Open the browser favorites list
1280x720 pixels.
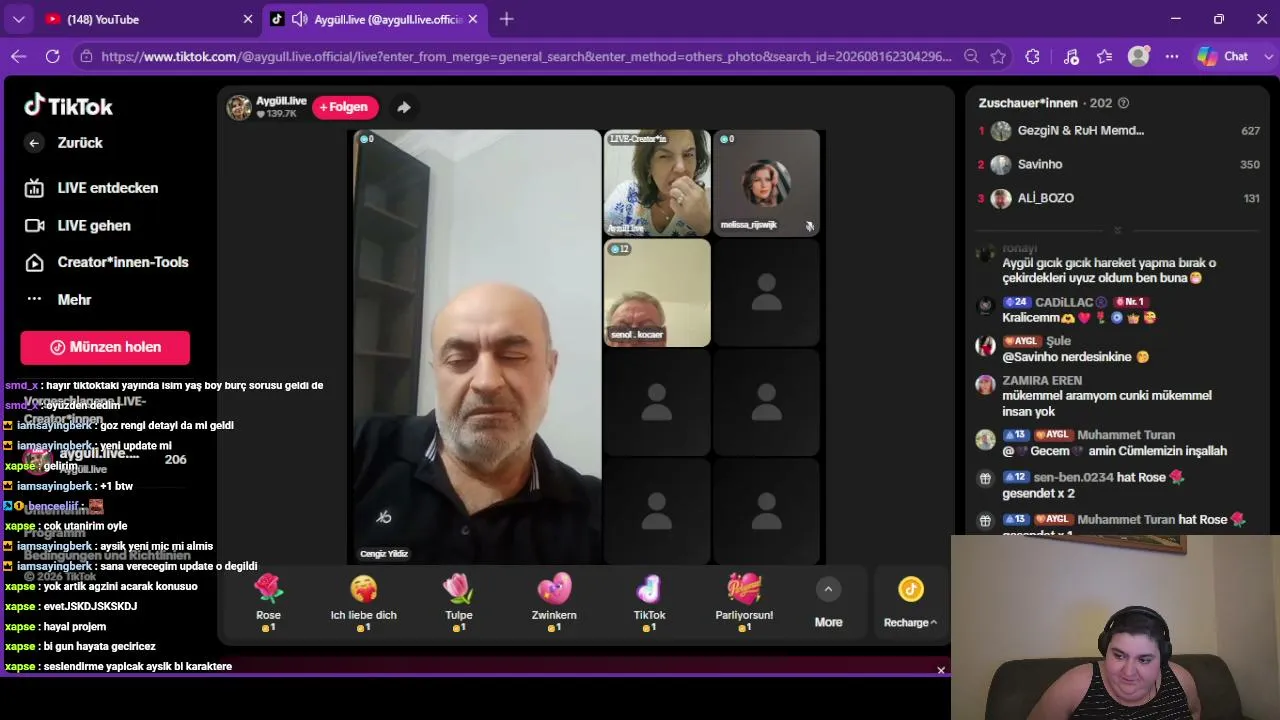point(1104,57)
